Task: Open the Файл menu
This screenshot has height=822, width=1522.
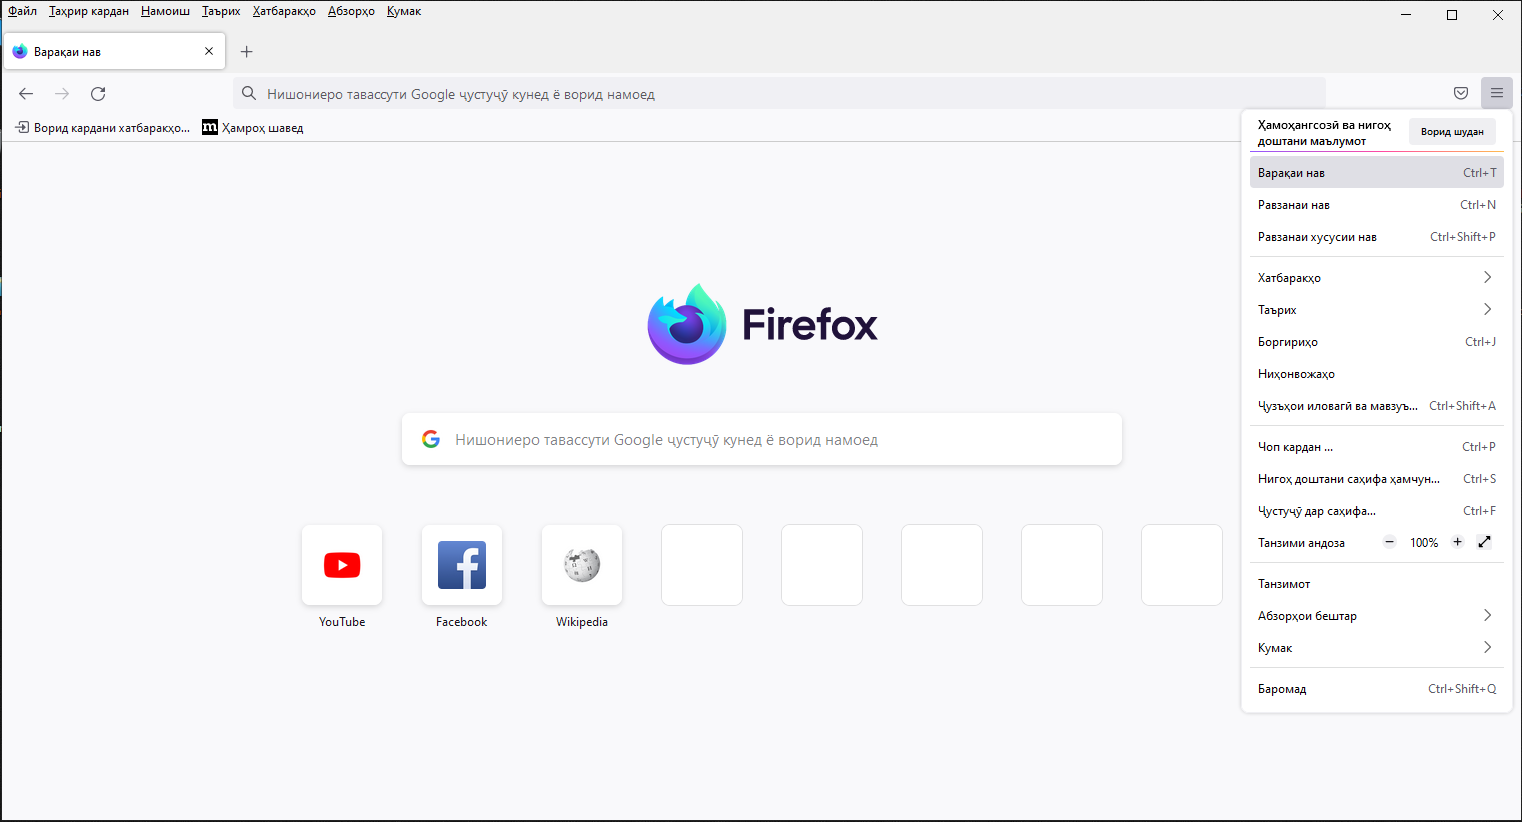Action: [22, 11]
